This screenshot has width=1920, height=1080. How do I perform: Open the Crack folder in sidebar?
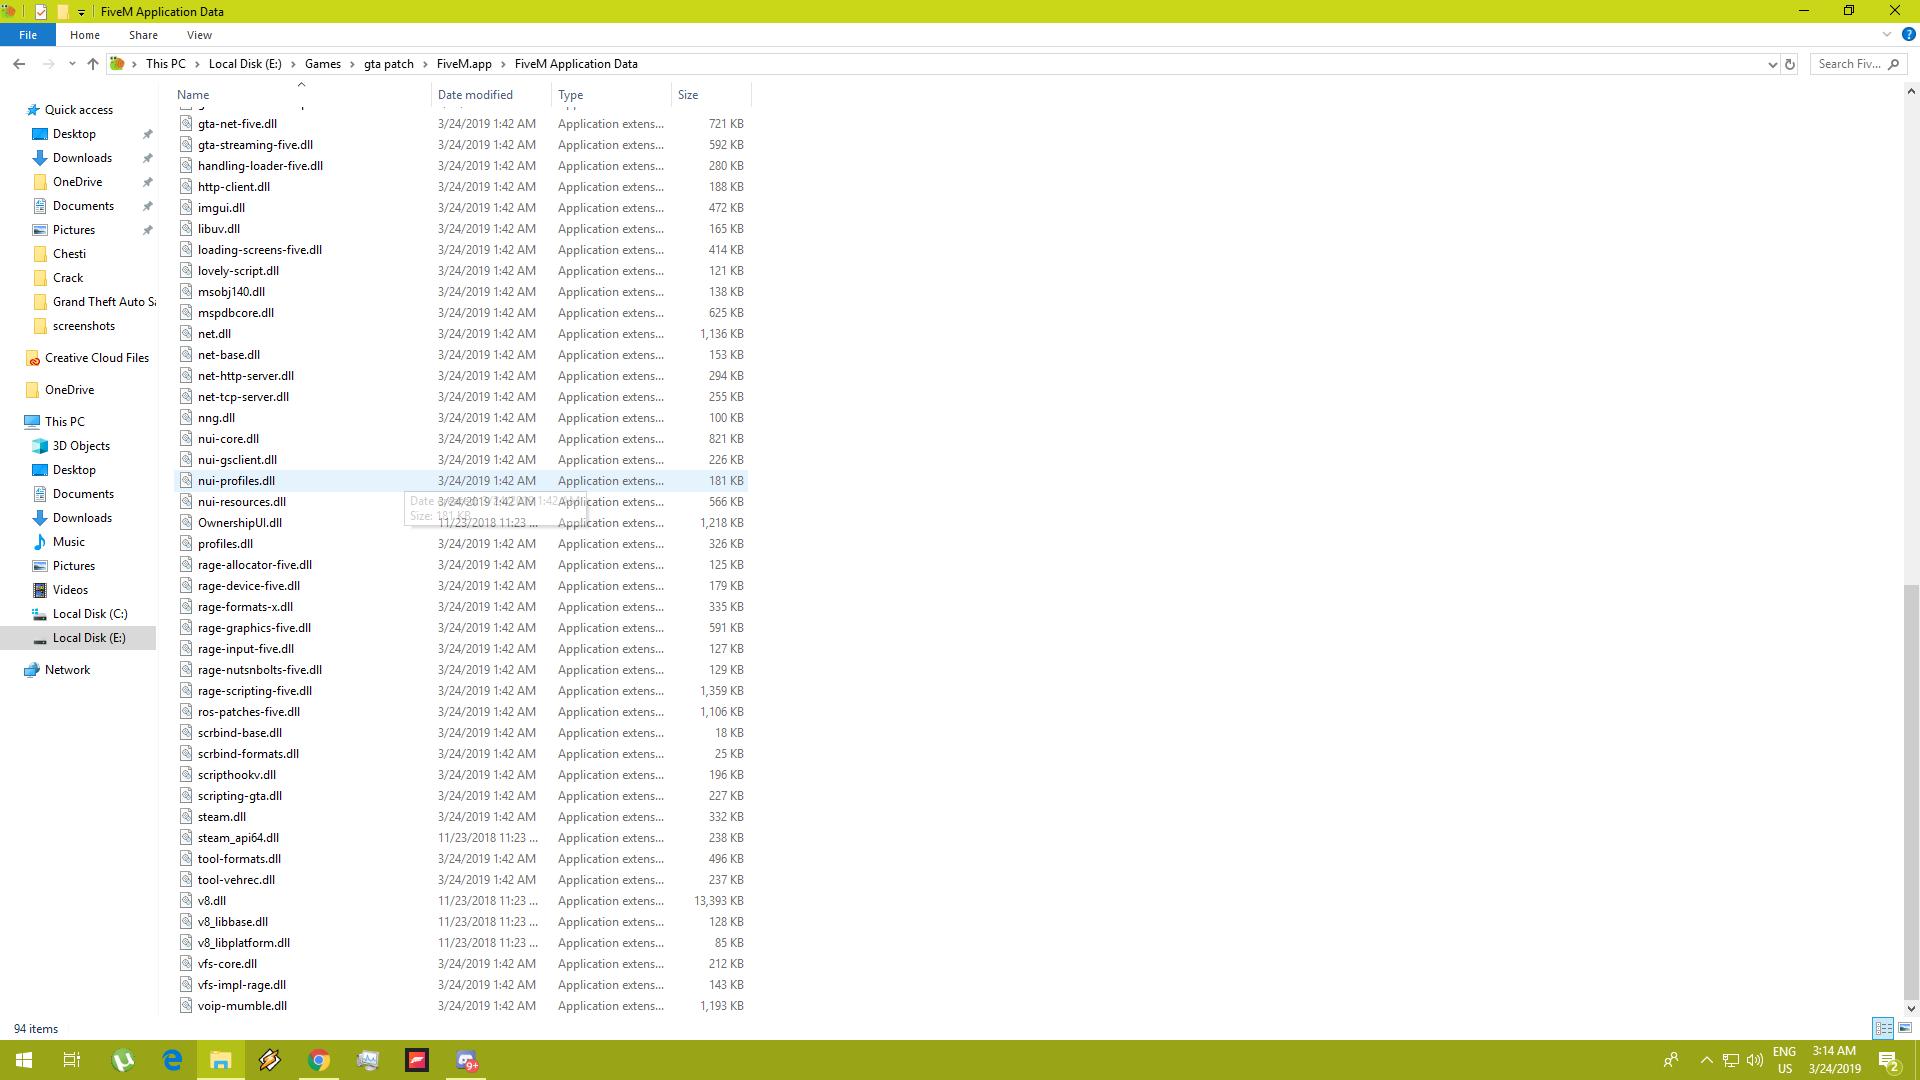point(68,278)
